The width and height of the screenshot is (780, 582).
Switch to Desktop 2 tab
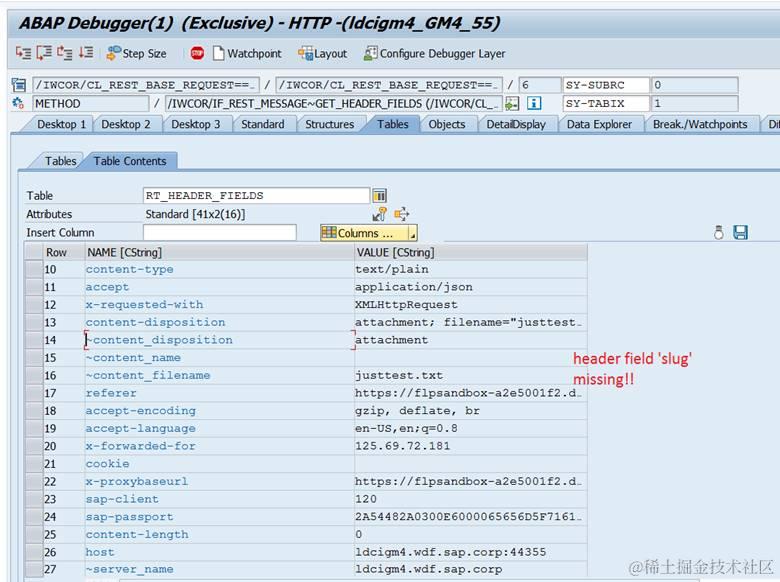[x=126, y=124]
